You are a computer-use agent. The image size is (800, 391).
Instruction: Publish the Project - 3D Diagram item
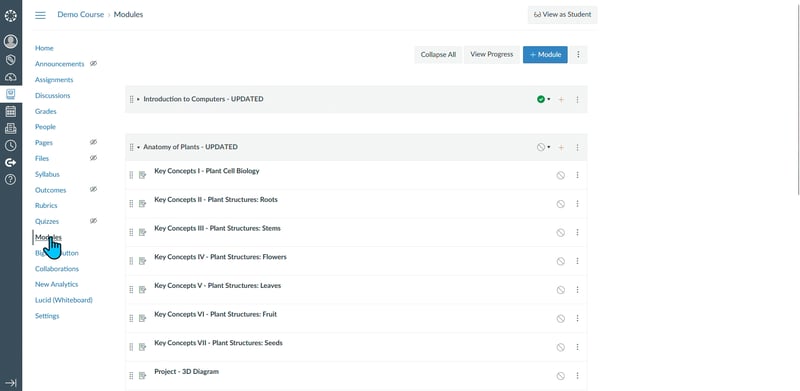560,376
